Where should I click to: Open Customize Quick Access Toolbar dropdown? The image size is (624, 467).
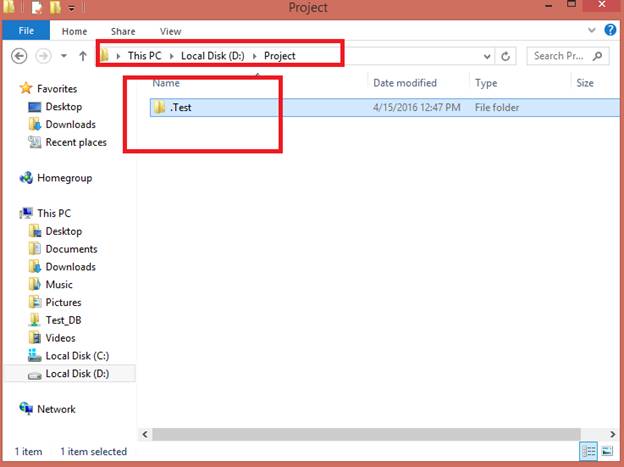(x=72, y=8)
